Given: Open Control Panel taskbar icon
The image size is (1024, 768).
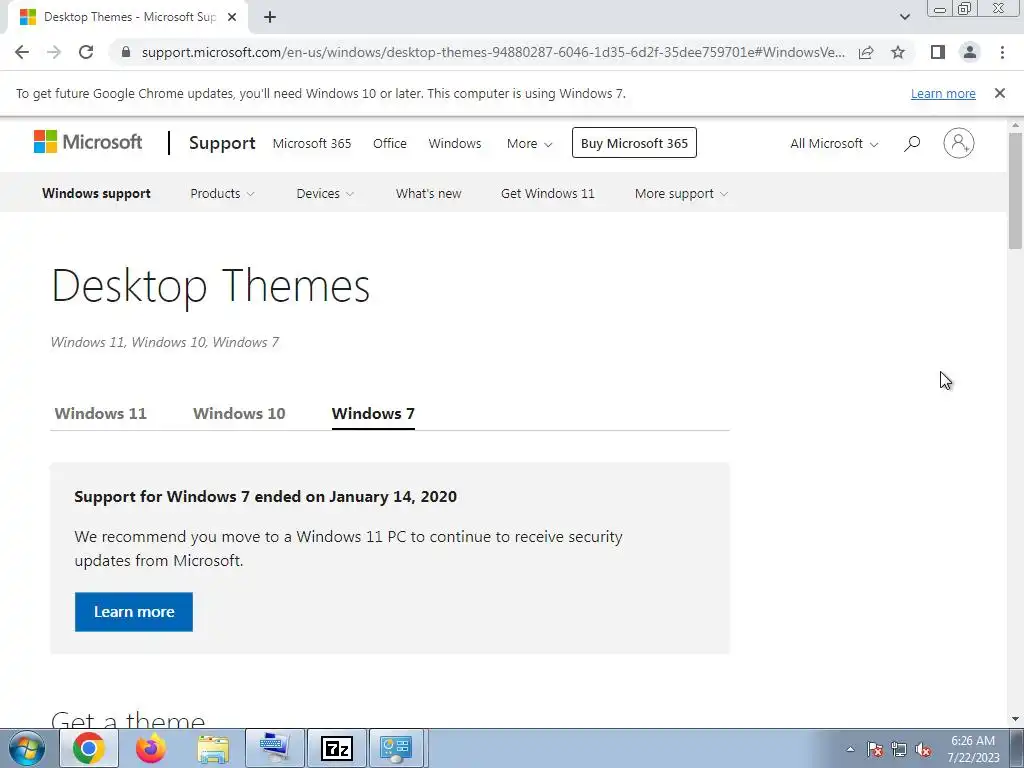Looking at the screenshot, I should [x=396, y=748].
